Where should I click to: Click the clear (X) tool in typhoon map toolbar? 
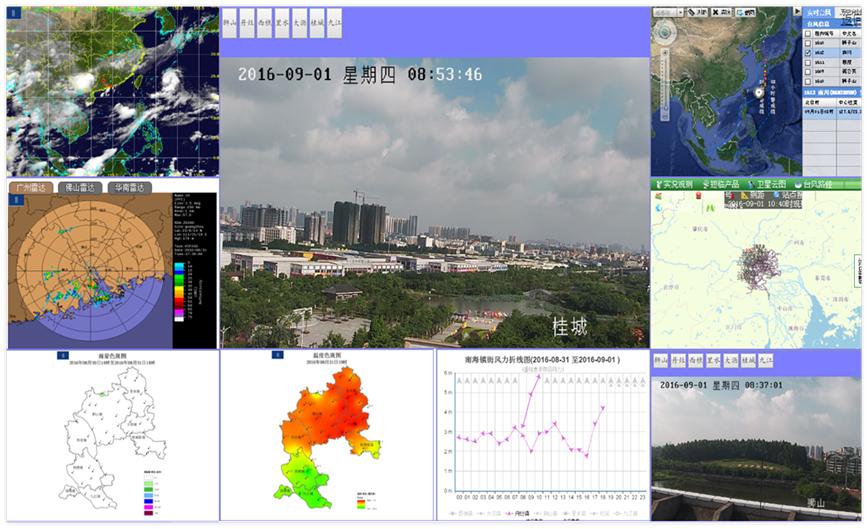721,12
